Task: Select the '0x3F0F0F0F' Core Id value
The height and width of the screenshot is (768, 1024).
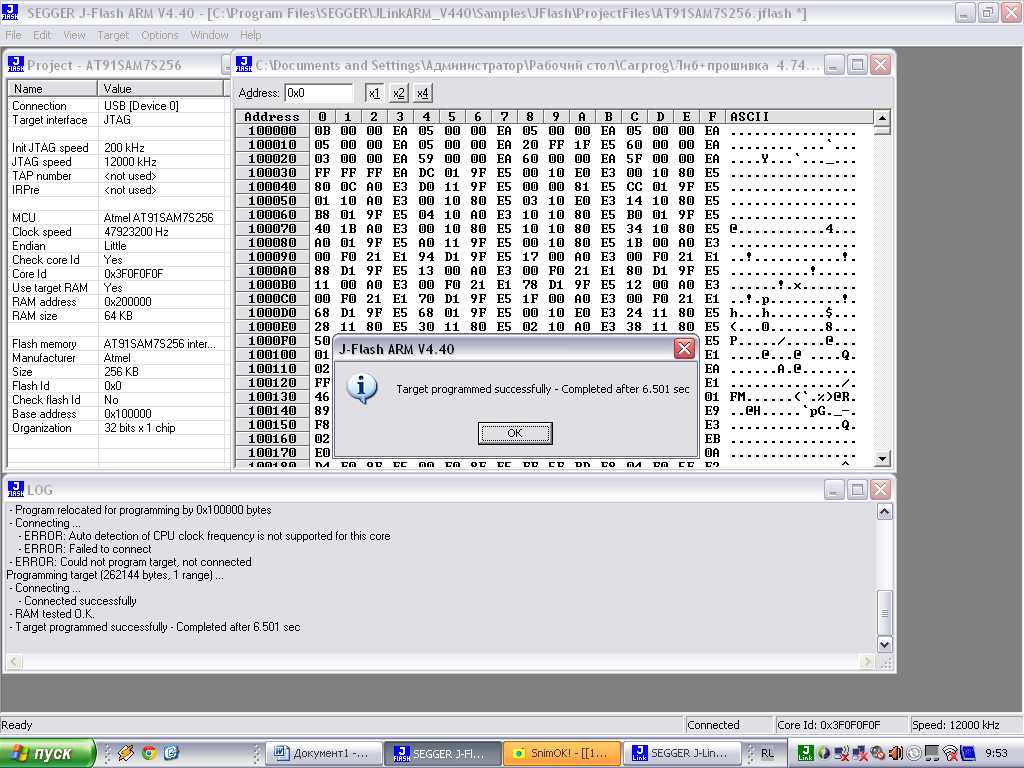Action: (x=133, y=274)
